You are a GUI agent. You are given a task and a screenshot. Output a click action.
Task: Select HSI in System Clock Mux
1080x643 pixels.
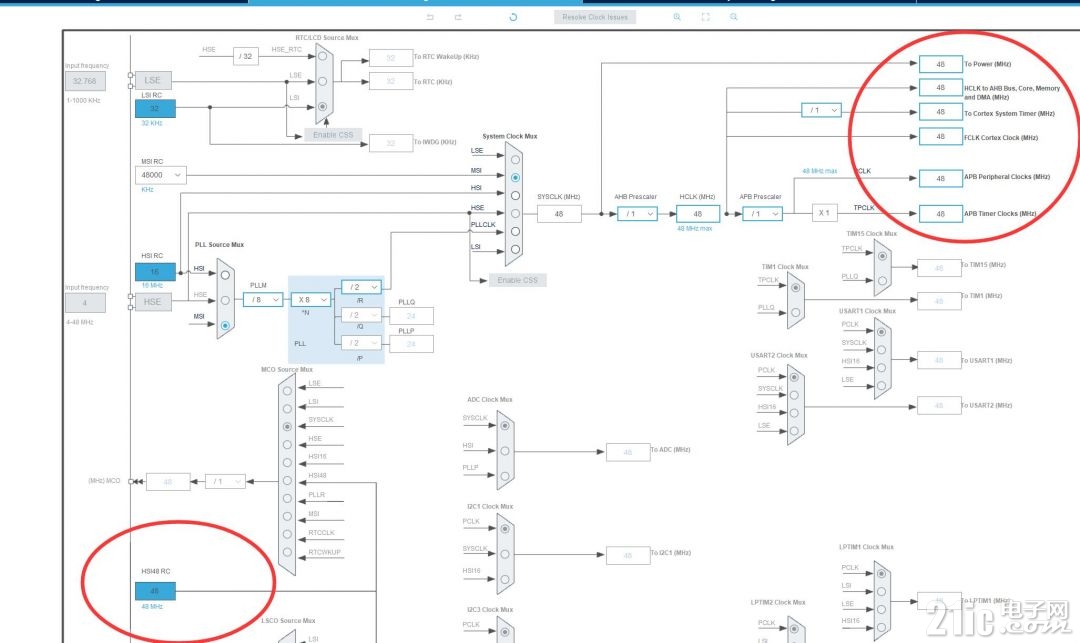tap(515, 196)
